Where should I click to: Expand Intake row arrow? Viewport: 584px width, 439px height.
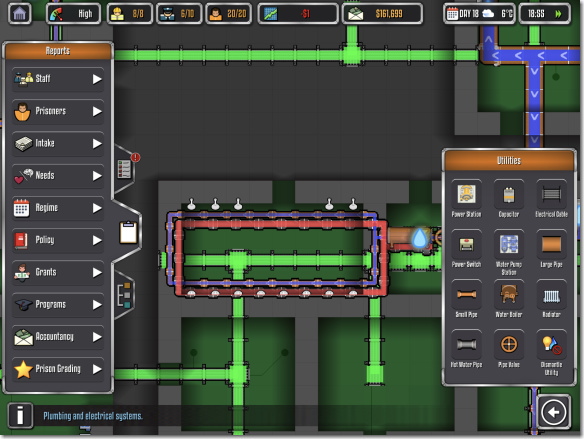97,143
